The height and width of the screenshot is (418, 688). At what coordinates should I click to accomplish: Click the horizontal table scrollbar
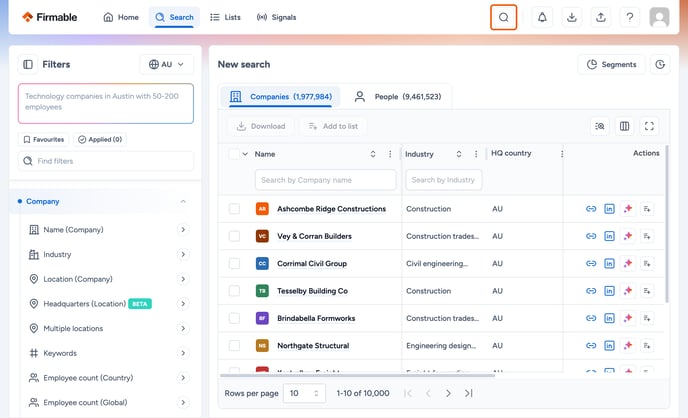357,375
